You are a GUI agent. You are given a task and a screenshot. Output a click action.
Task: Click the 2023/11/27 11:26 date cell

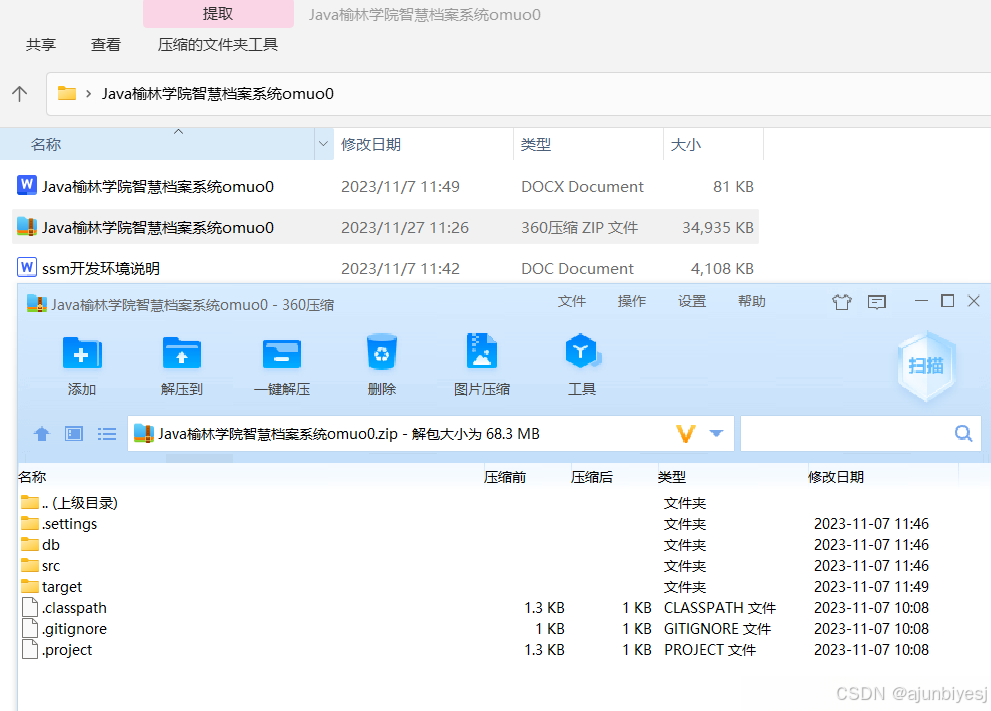coord(404,228)
